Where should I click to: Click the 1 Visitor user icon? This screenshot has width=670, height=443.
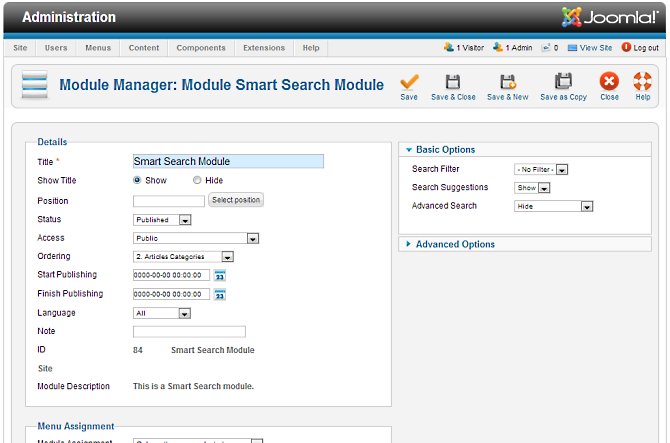[449, 47]
